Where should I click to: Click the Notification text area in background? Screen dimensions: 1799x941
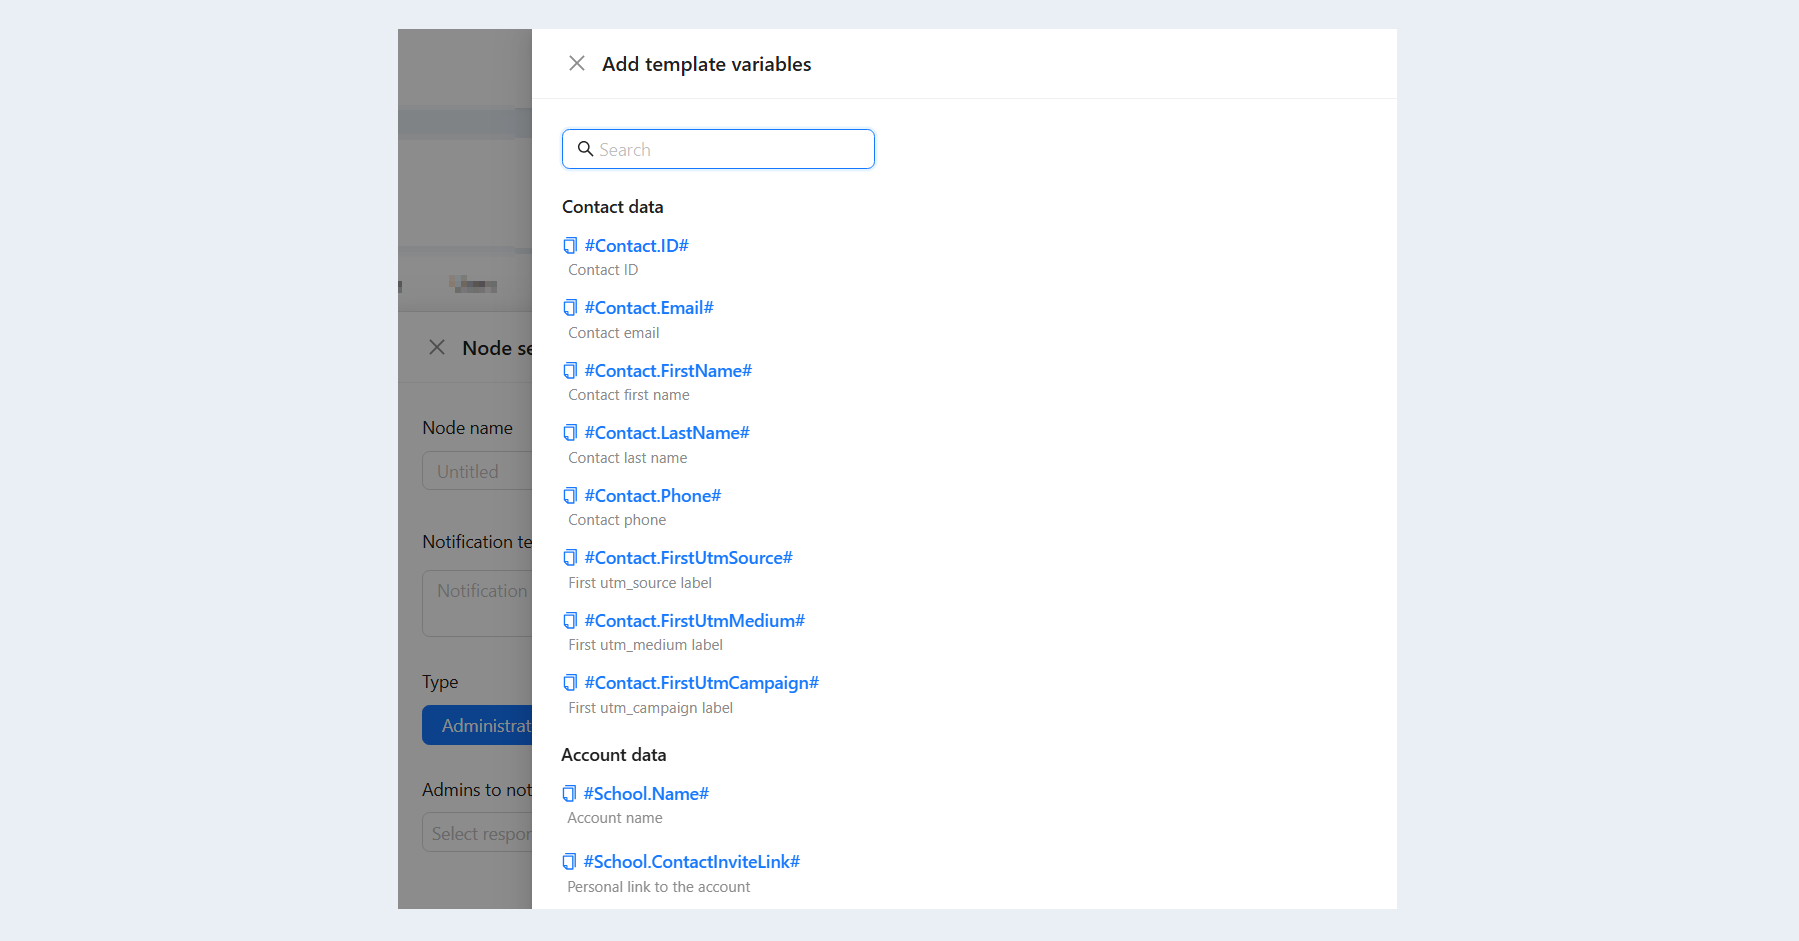[478, 603]
